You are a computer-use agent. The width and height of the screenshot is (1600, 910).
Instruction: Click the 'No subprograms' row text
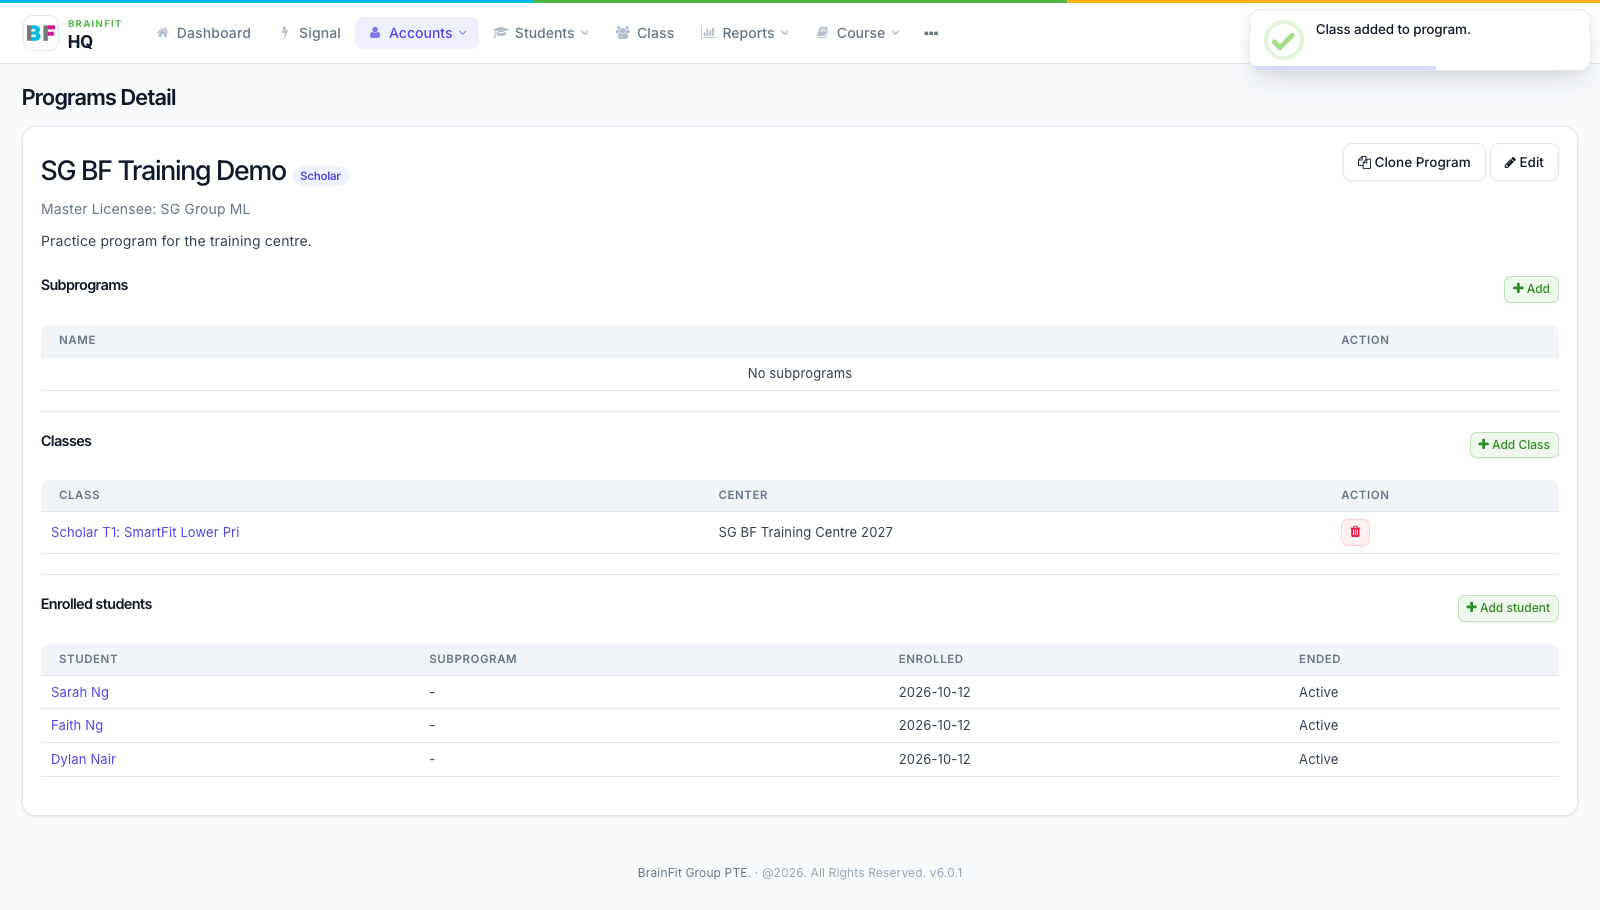pos(800,373)
